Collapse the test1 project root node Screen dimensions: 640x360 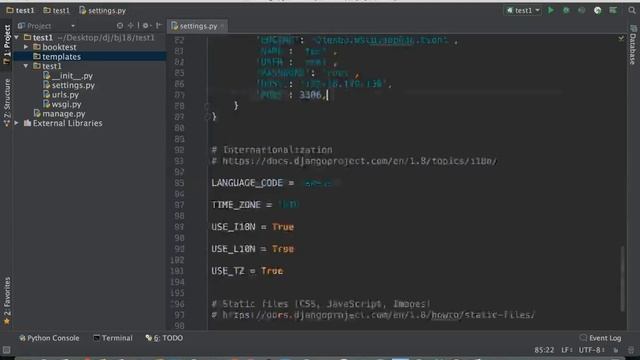click(x=17, y=38)
